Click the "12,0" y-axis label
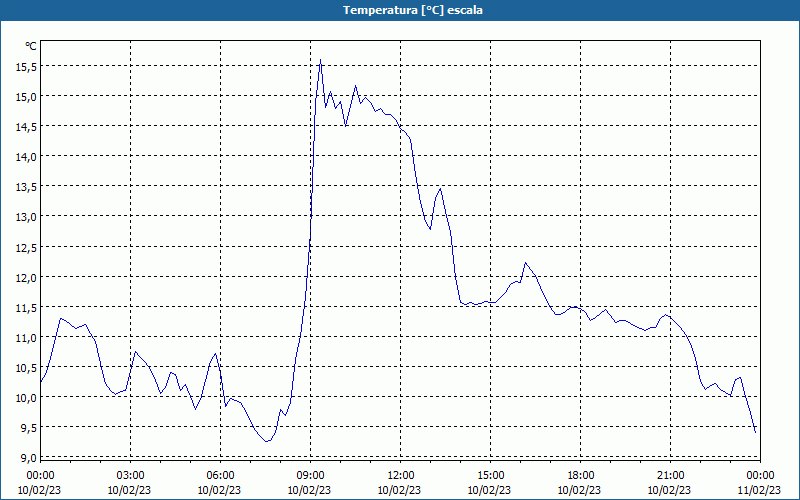This screenshot has height=500, width=800. point(27,277)
